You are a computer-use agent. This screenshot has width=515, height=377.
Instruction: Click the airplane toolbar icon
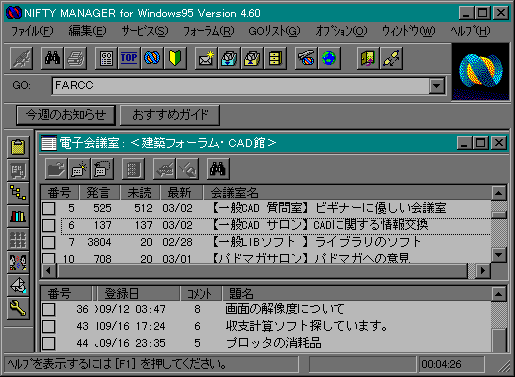pos(306,58)
